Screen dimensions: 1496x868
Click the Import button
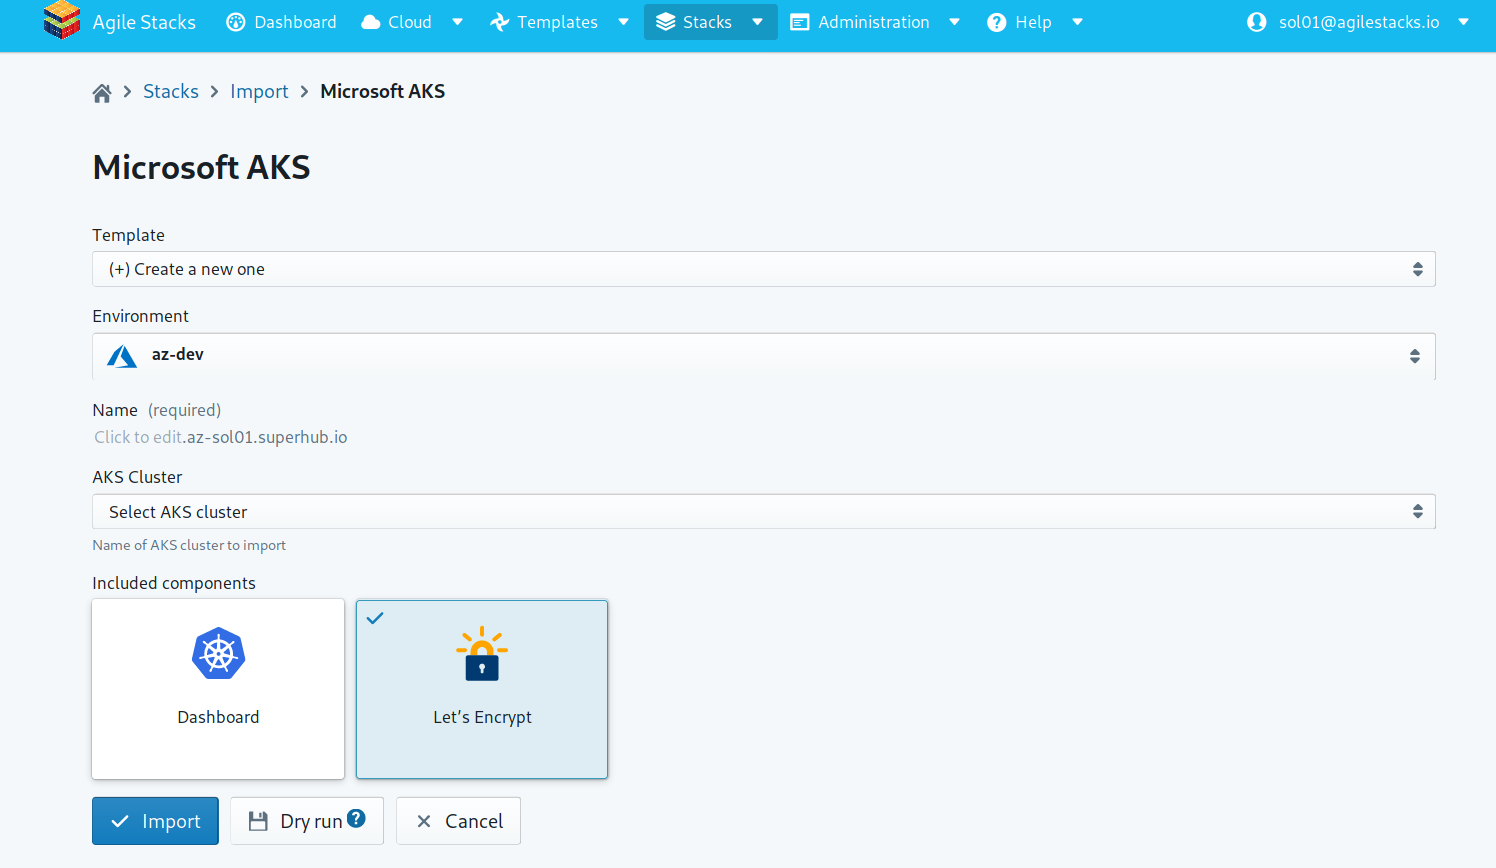point(155,821)
